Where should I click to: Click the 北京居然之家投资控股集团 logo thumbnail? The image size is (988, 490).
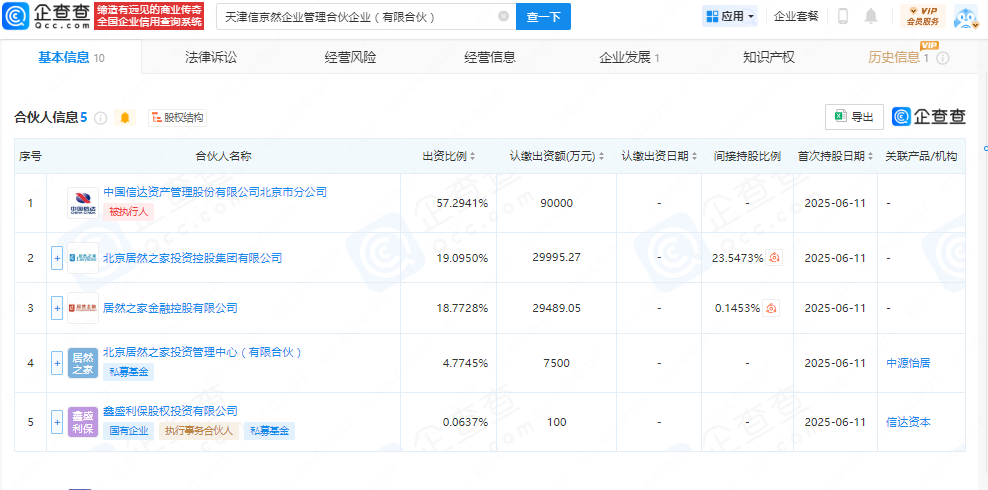click(x=83, y=258)
